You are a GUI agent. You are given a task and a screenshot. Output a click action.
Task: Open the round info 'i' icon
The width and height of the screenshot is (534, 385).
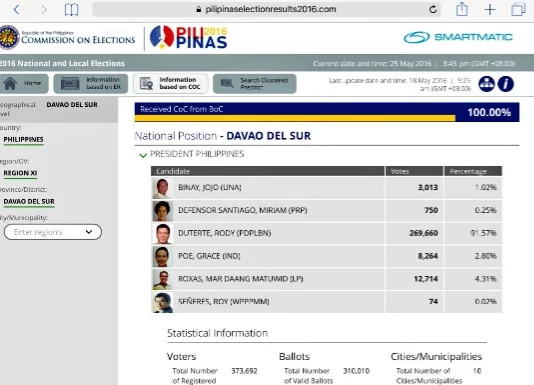coord(506,84)
